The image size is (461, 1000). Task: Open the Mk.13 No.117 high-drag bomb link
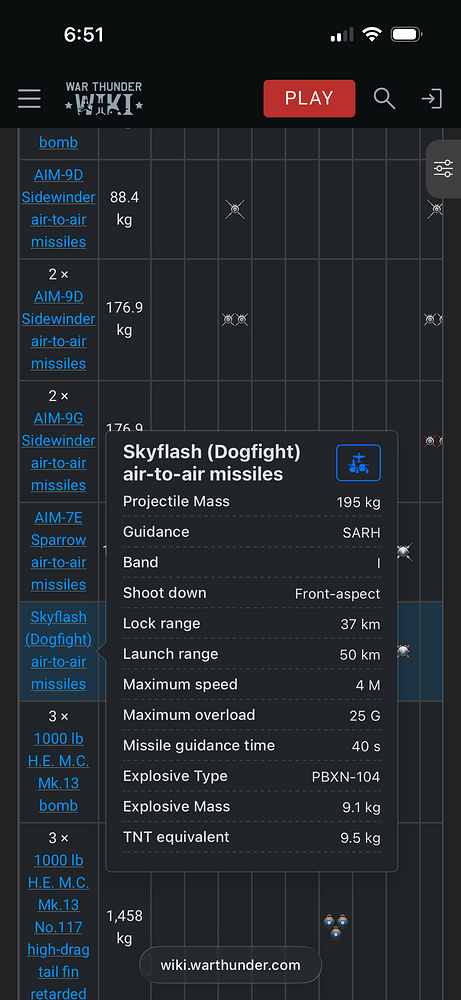[x=59, y=927]
